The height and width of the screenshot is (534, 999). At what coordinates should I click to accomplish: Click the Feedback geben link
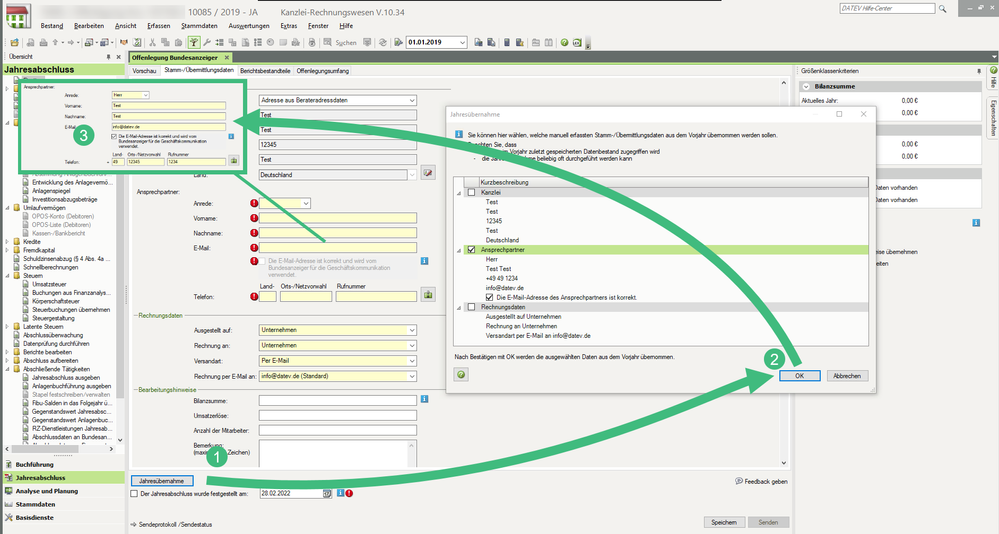point(761,481)
